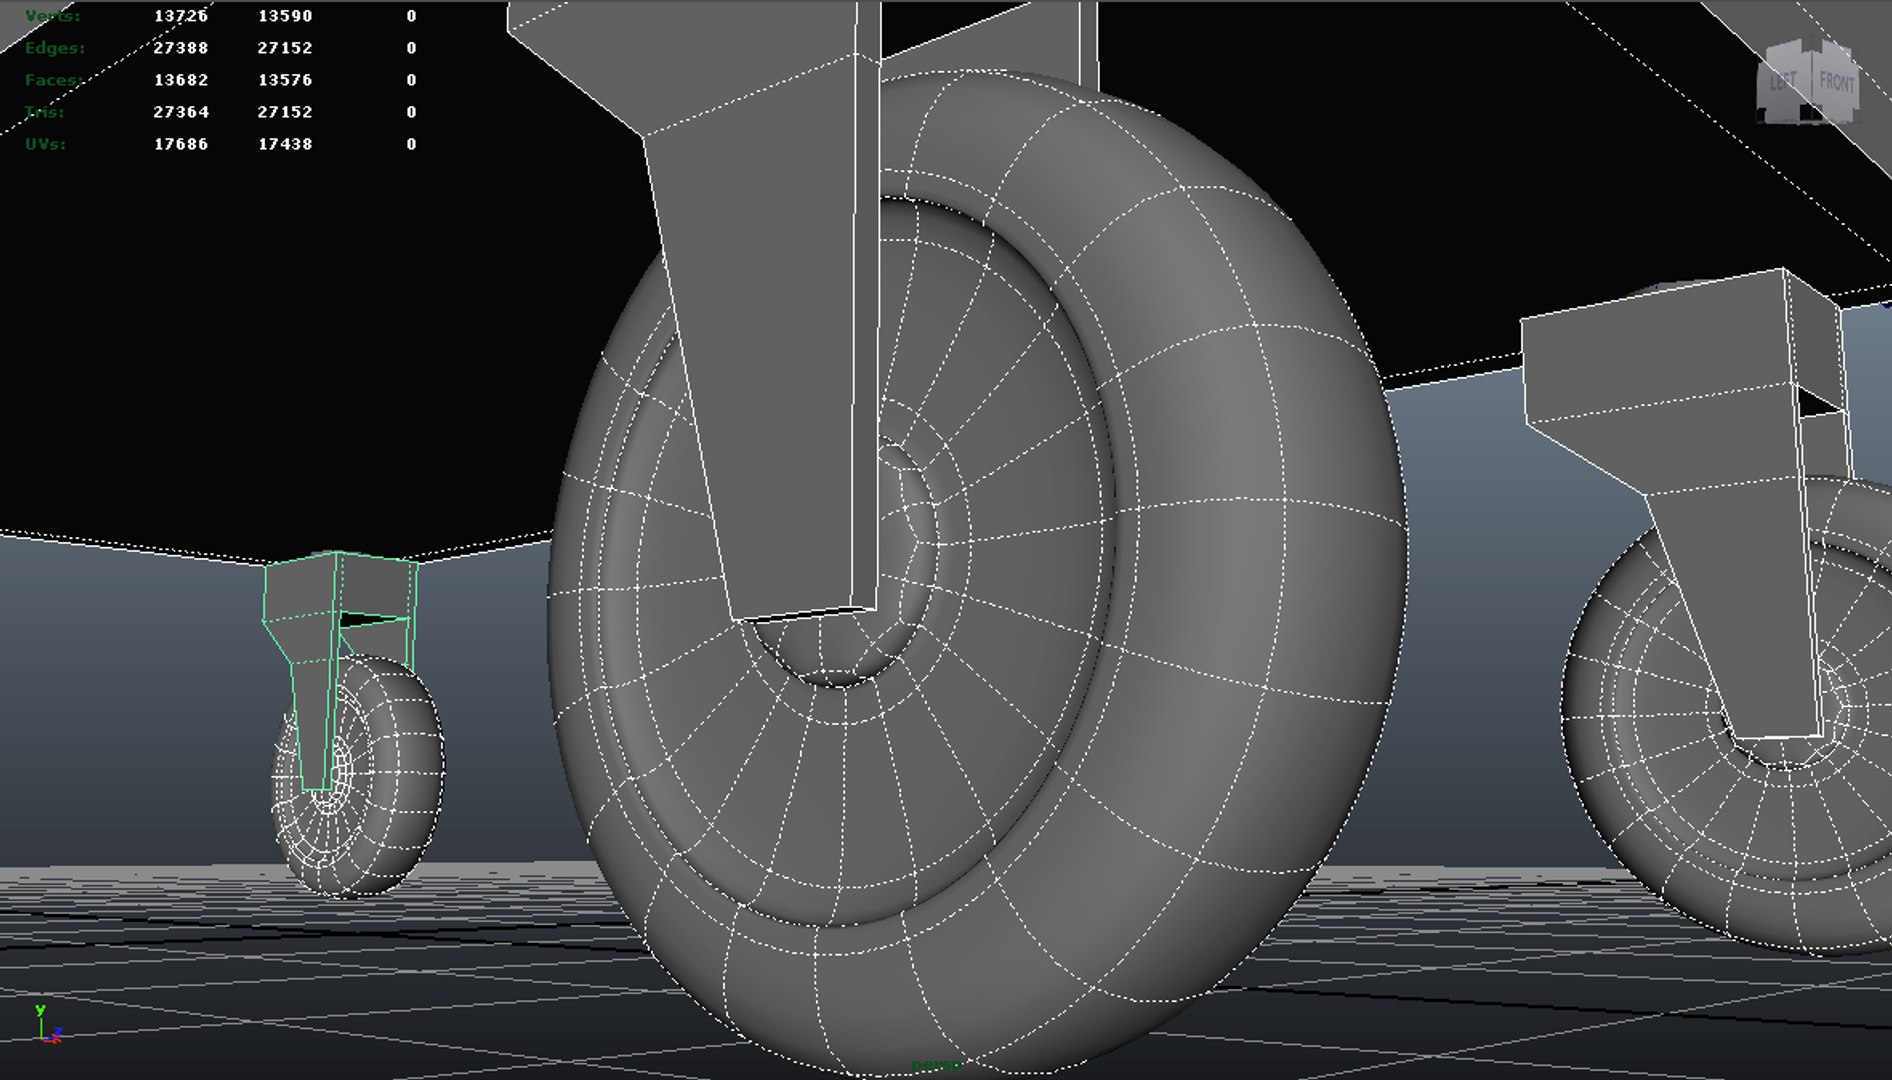The image size is (1892, 1080).
Task: Click the Verts label in the poly count HUD
Action: 52,16
